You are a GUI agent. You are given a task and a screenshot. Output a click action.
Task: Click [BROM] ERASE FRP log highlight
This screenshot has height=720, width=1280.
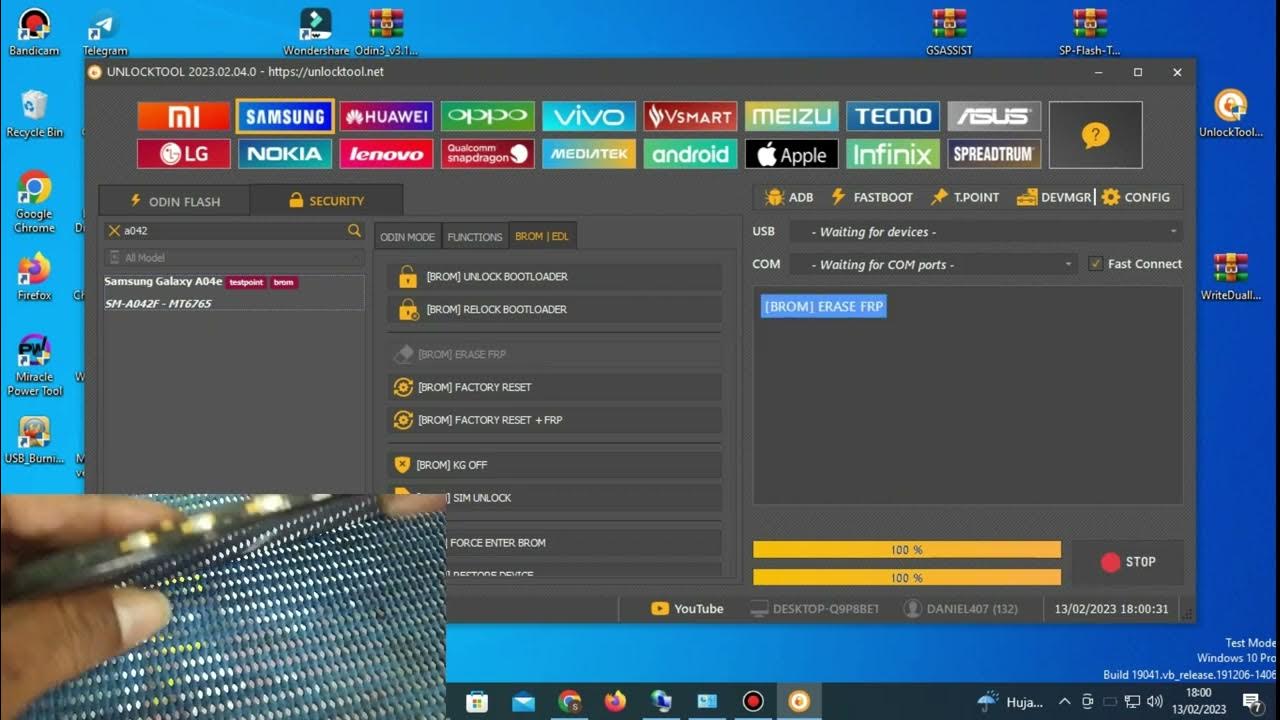(x=823, y=306)
